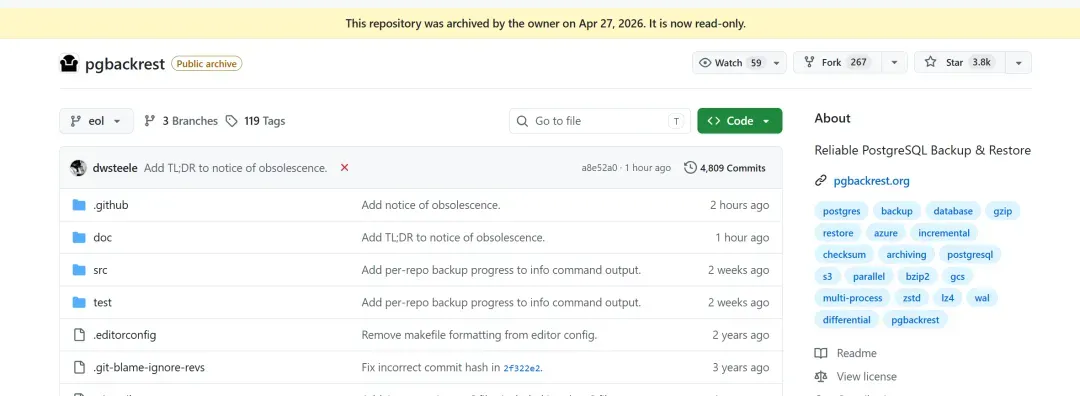
Task: Open the .git-blame-ignore-revs file
Action: tap(149, 368)
